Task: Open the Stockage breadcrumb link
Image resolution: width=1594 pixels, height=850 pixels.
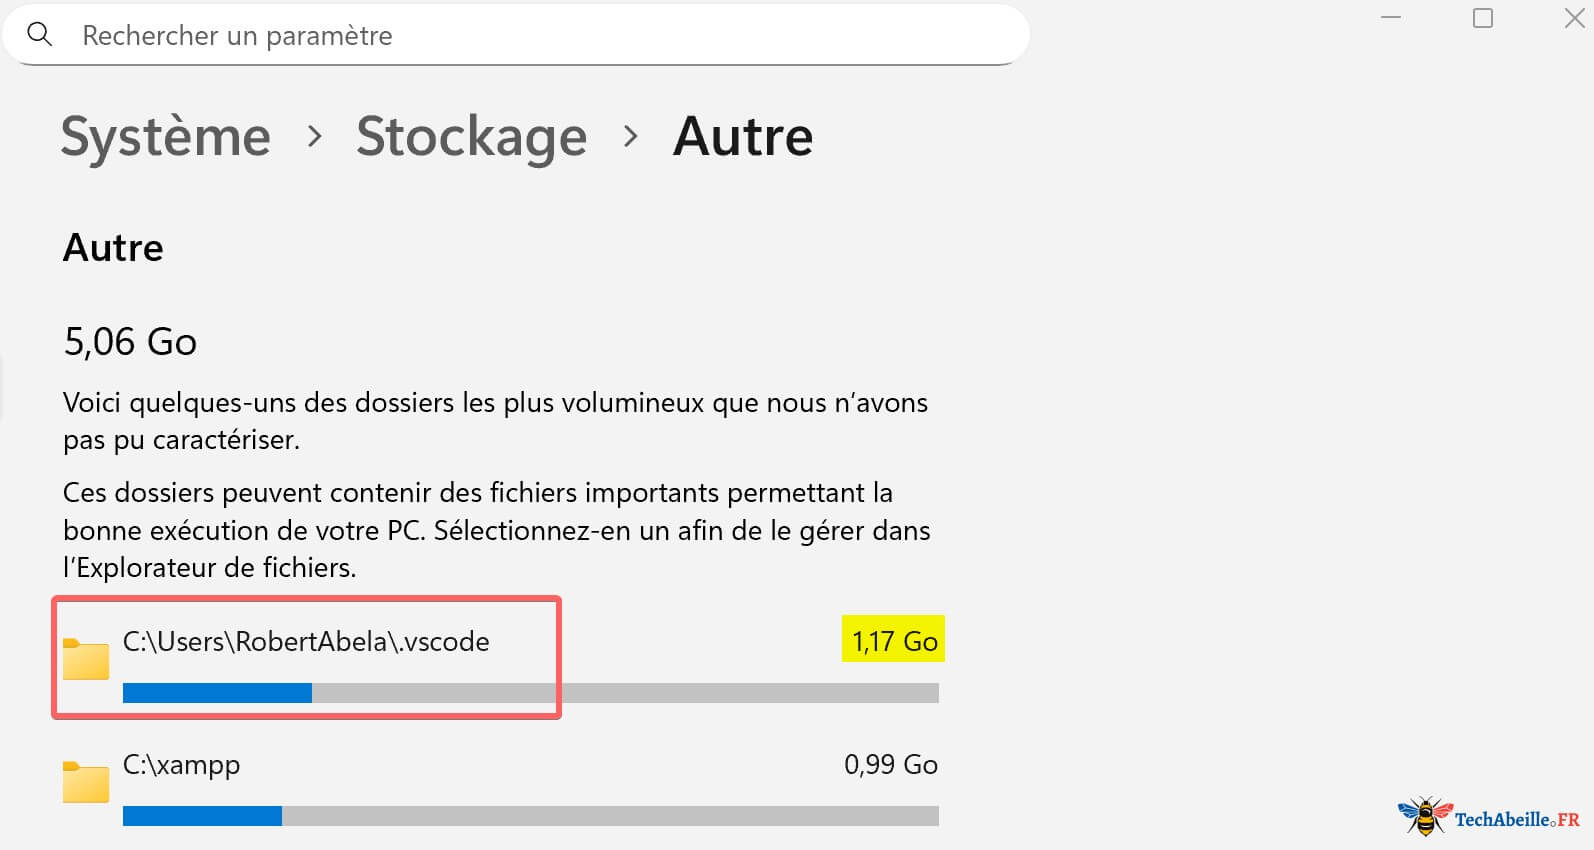Action: point(472,137)
